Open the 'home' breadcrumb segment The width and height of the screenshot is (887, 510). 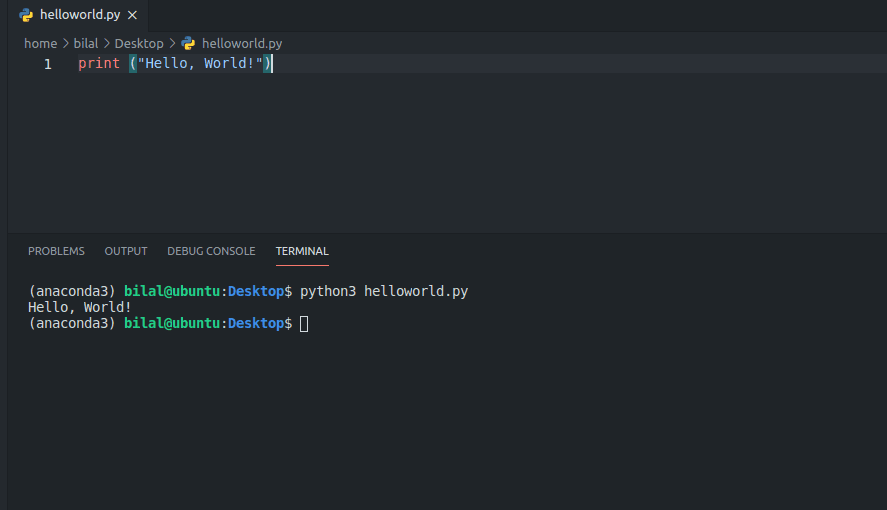click(40, 44)
